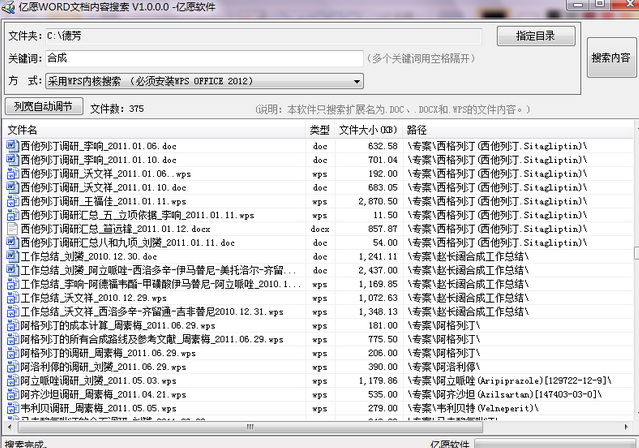
Task: Select file 阿格列汀的成本计算_周素梅_2011.06.29.wps
Action: [118, 326]
